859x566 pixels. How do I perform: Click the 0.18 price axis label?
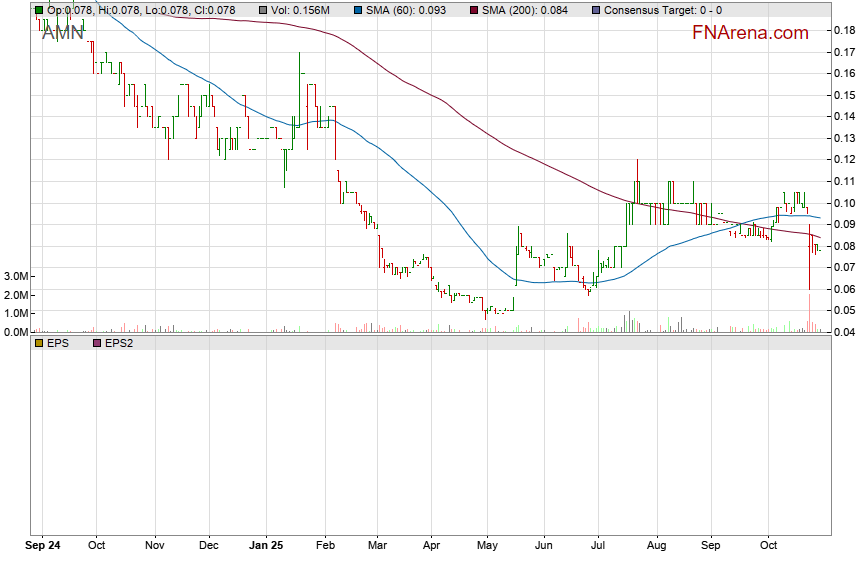tap(843, 31)
